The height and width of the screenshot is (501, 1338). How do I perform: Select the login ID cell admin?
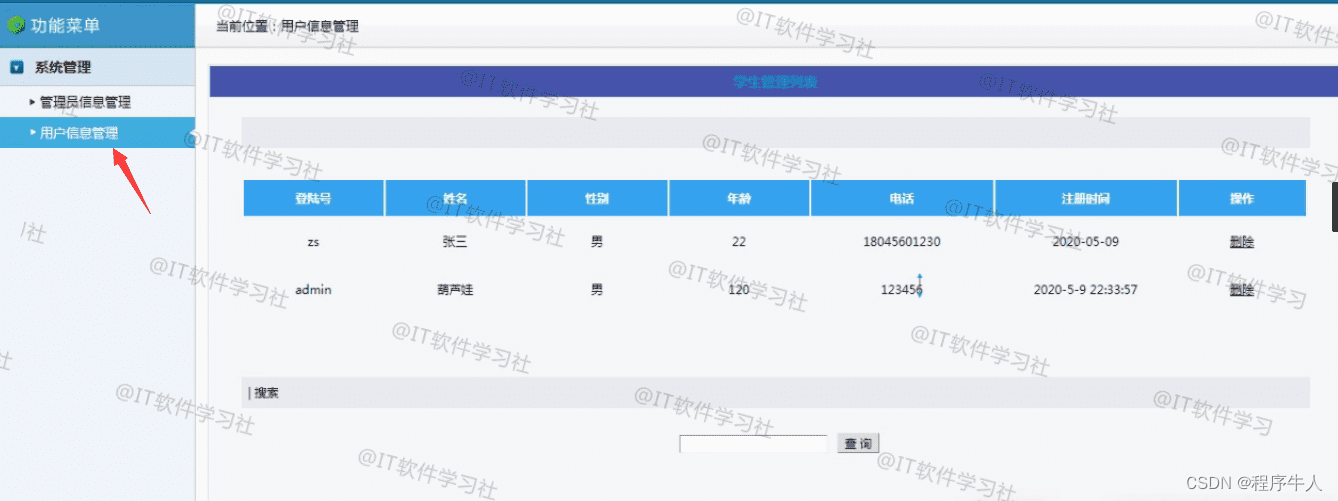(313, 290)
